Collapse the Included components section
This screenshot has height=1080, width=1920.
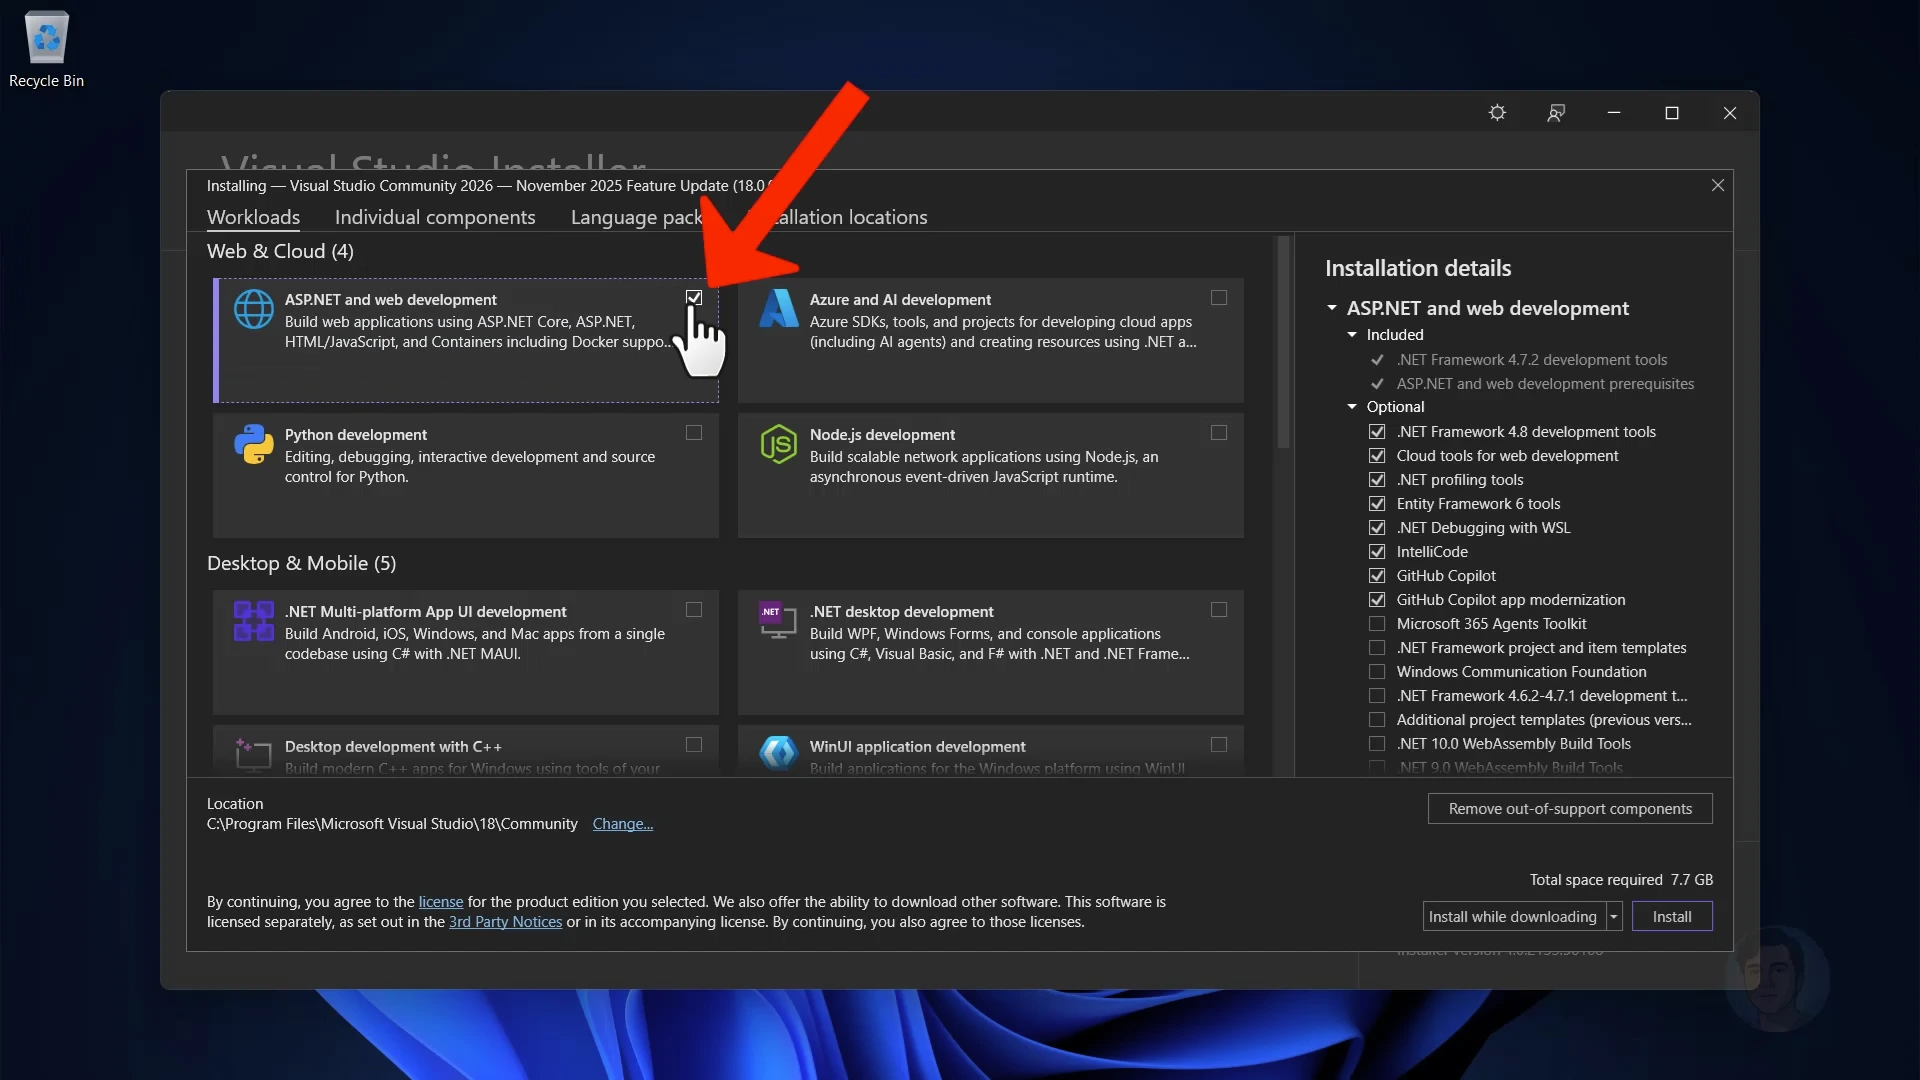coord(1352,335)
